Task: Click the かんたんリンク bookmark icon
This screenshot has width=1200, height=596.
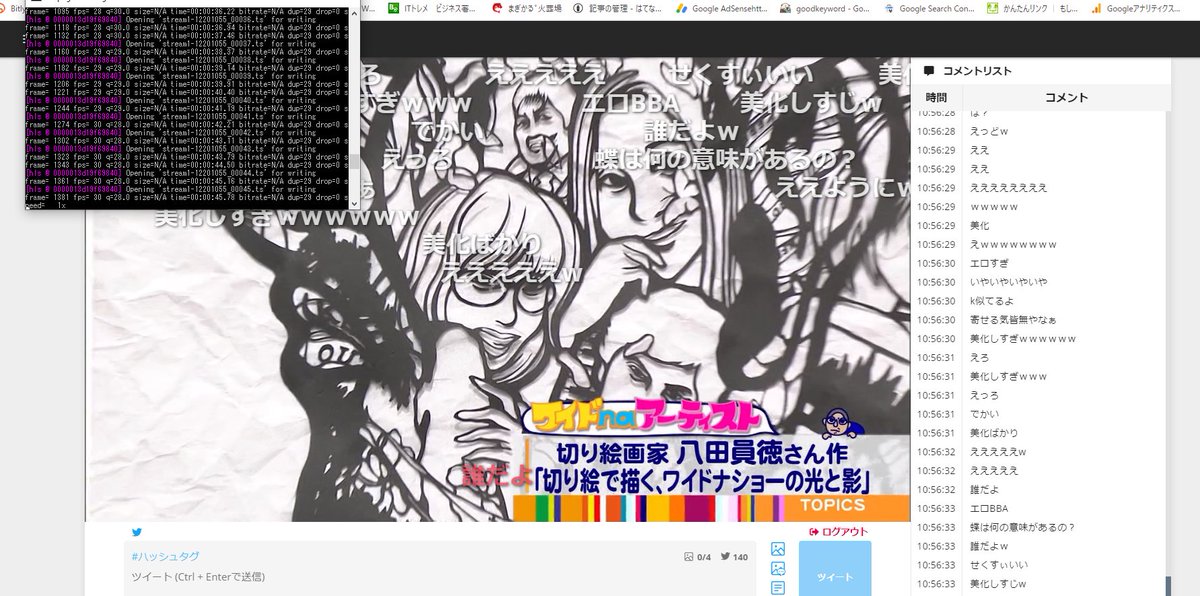Action: click(994, 7)
